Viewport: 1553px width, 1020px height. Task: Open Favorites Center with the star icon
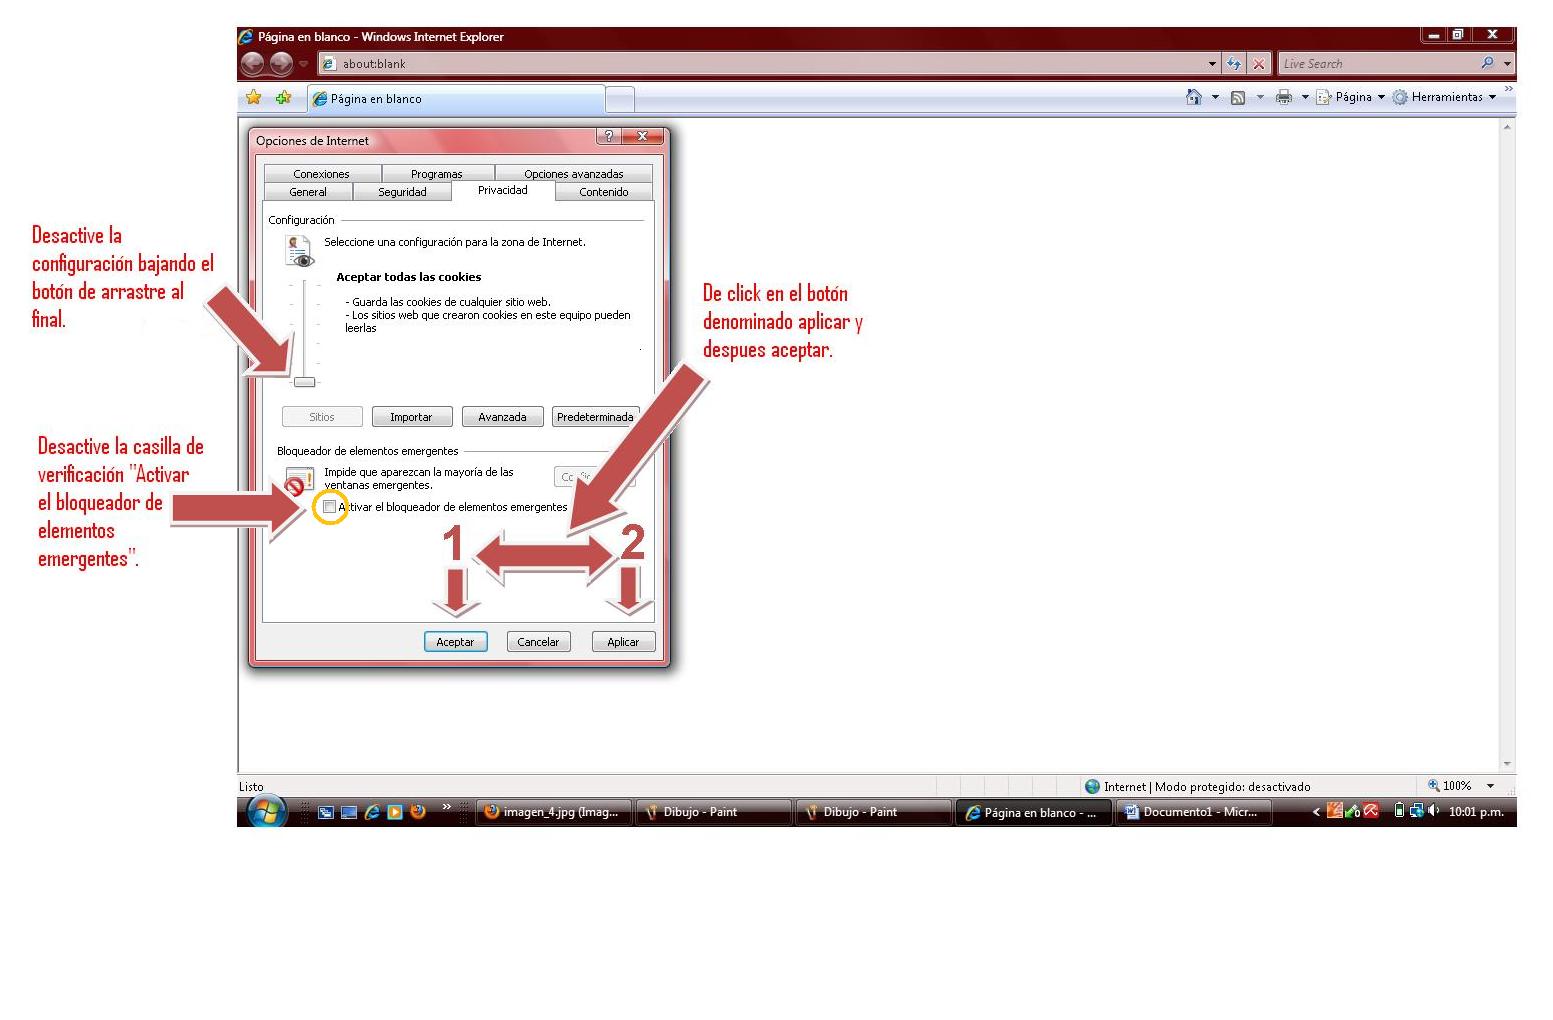point(254,97)
